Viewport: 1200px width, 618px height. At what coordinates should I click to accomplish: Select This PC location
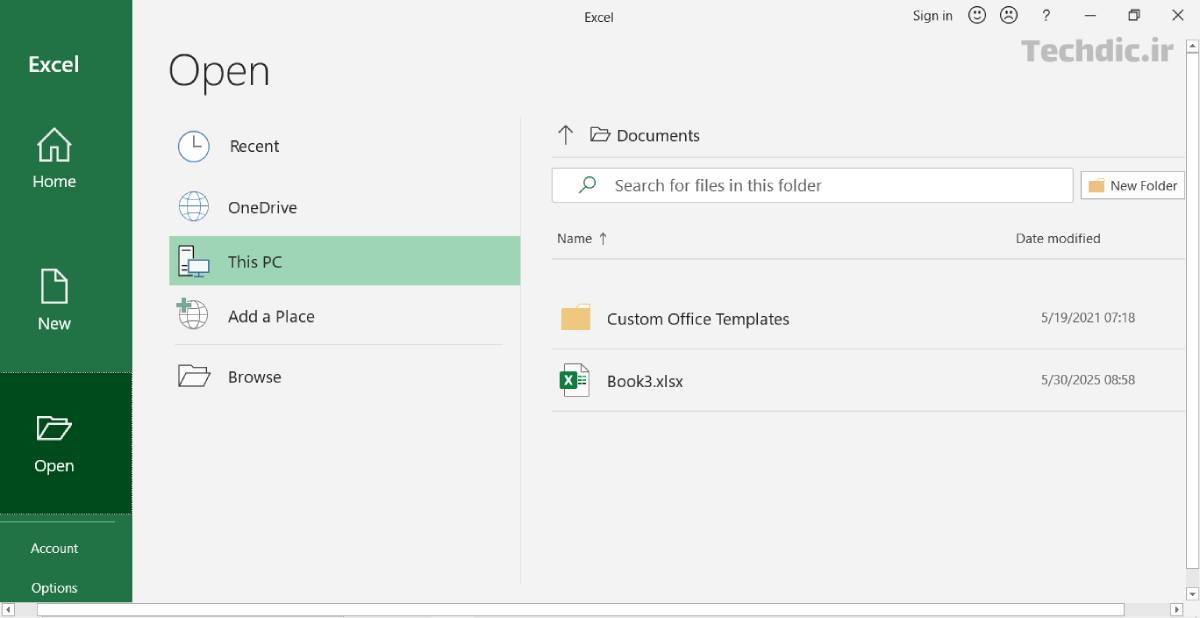tap(345, 262)
